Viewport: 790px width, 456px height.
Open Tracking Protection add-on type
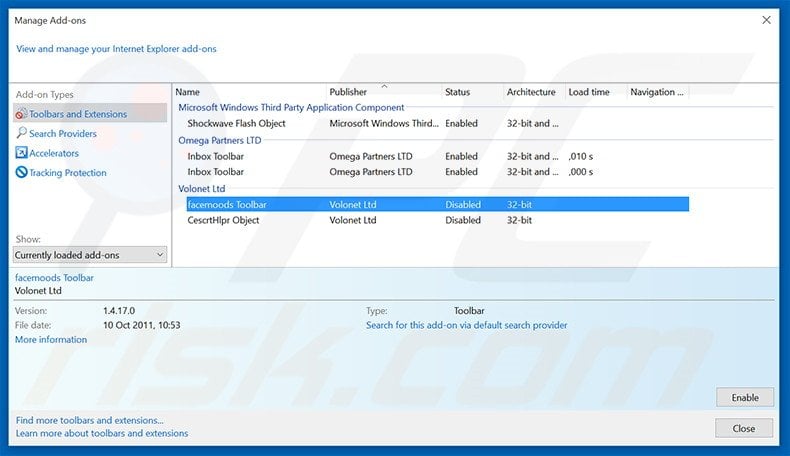68,173
